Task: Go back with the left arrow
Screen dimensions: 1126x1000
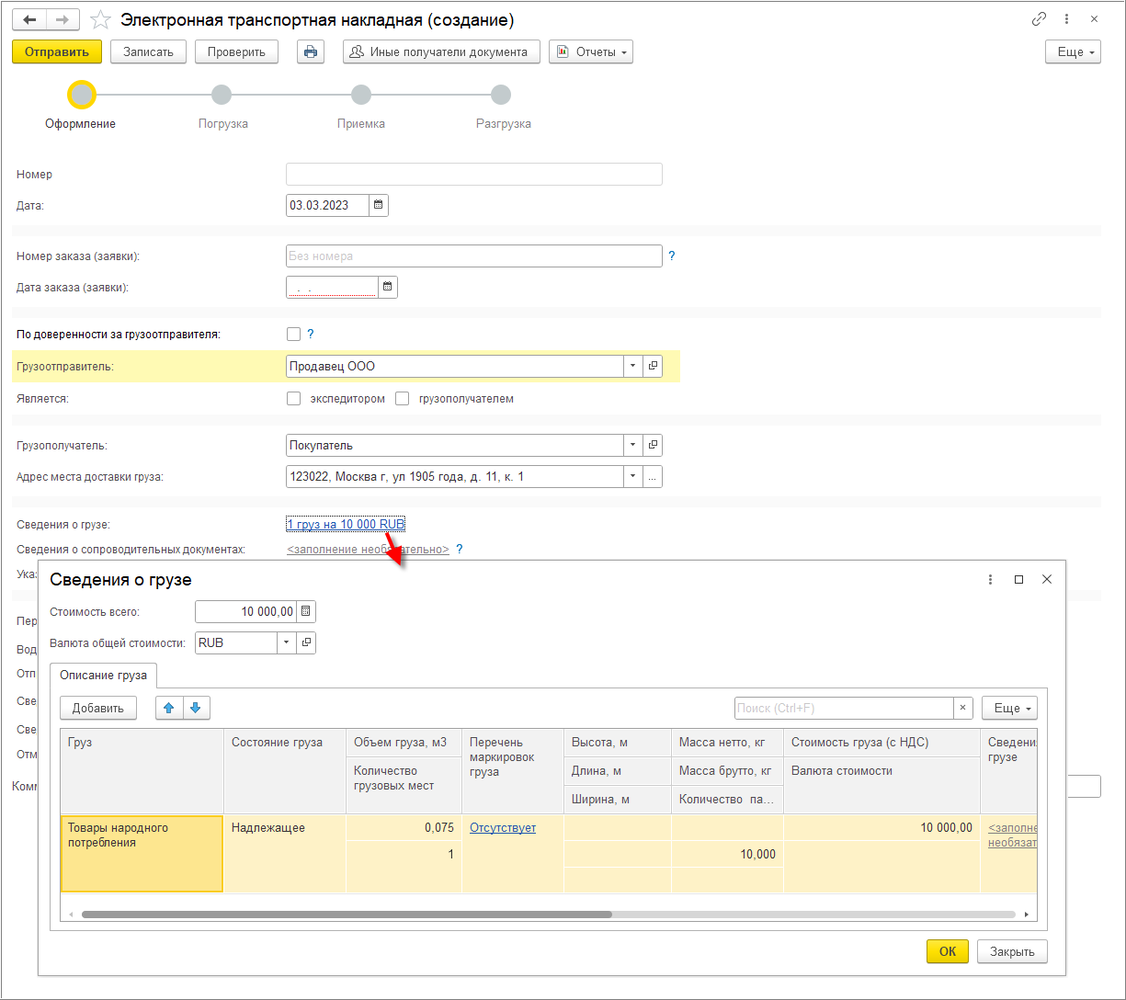Action: tap(30, 20)
